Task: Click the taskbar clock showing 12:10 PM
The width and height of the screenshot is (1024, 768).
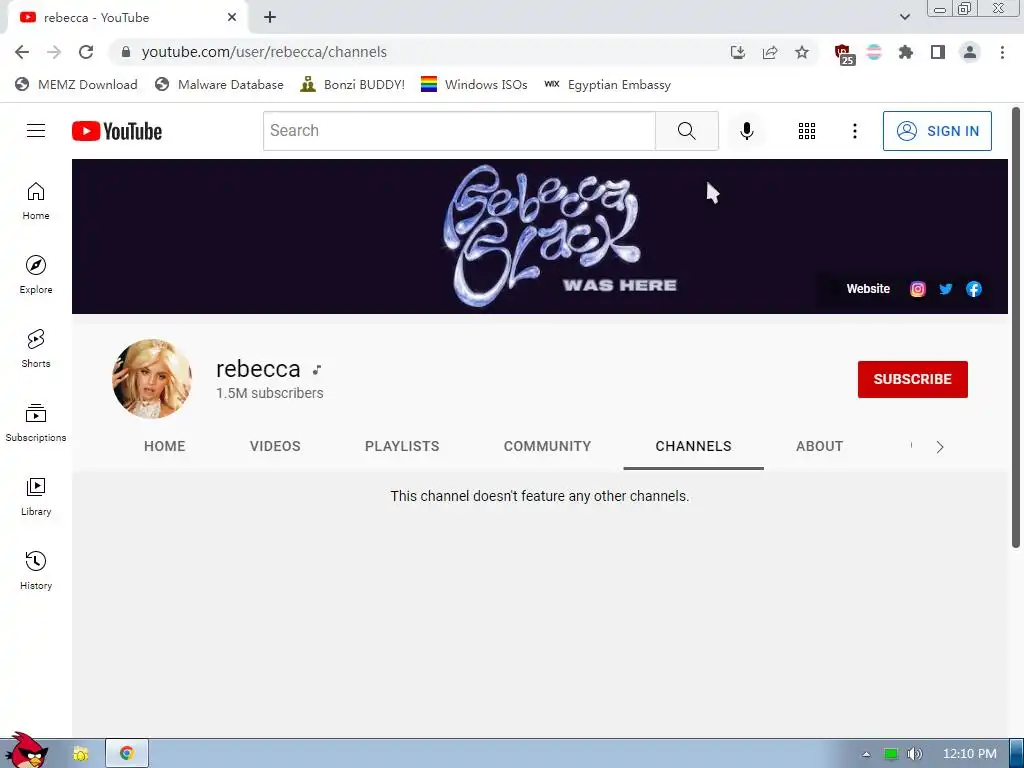Action: [x=970, y=754]
